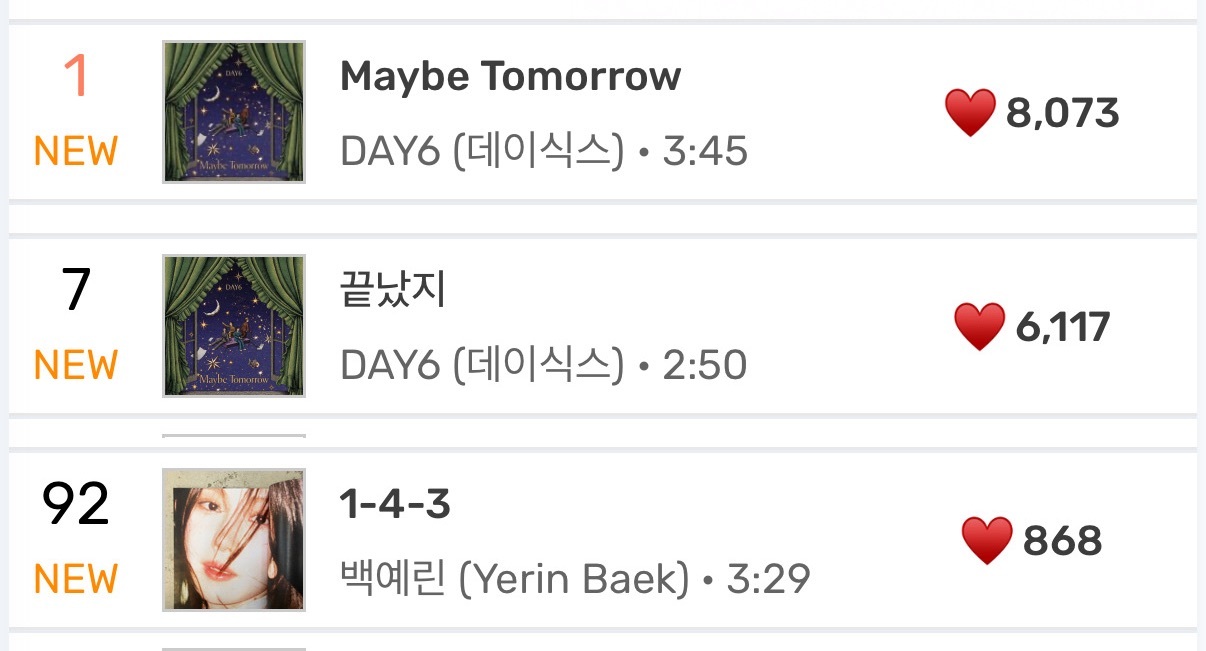Screen dimensions: 1206x651
Task: Open album cover for 끝났지 track
Action: (234, 326)
